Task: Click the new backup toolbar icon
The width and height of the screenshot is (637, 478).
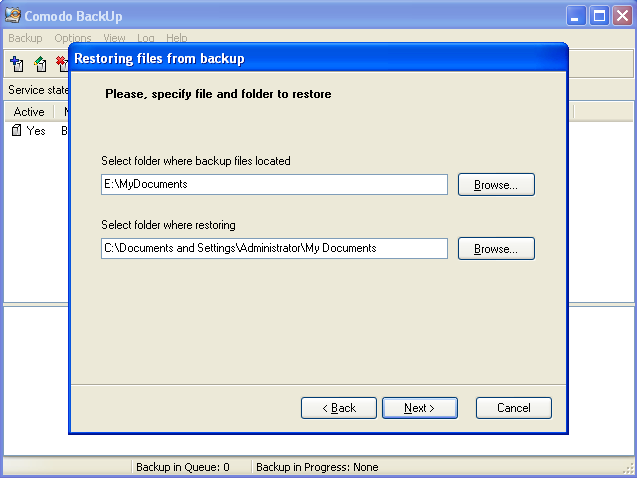Action: tap(17, 64)
